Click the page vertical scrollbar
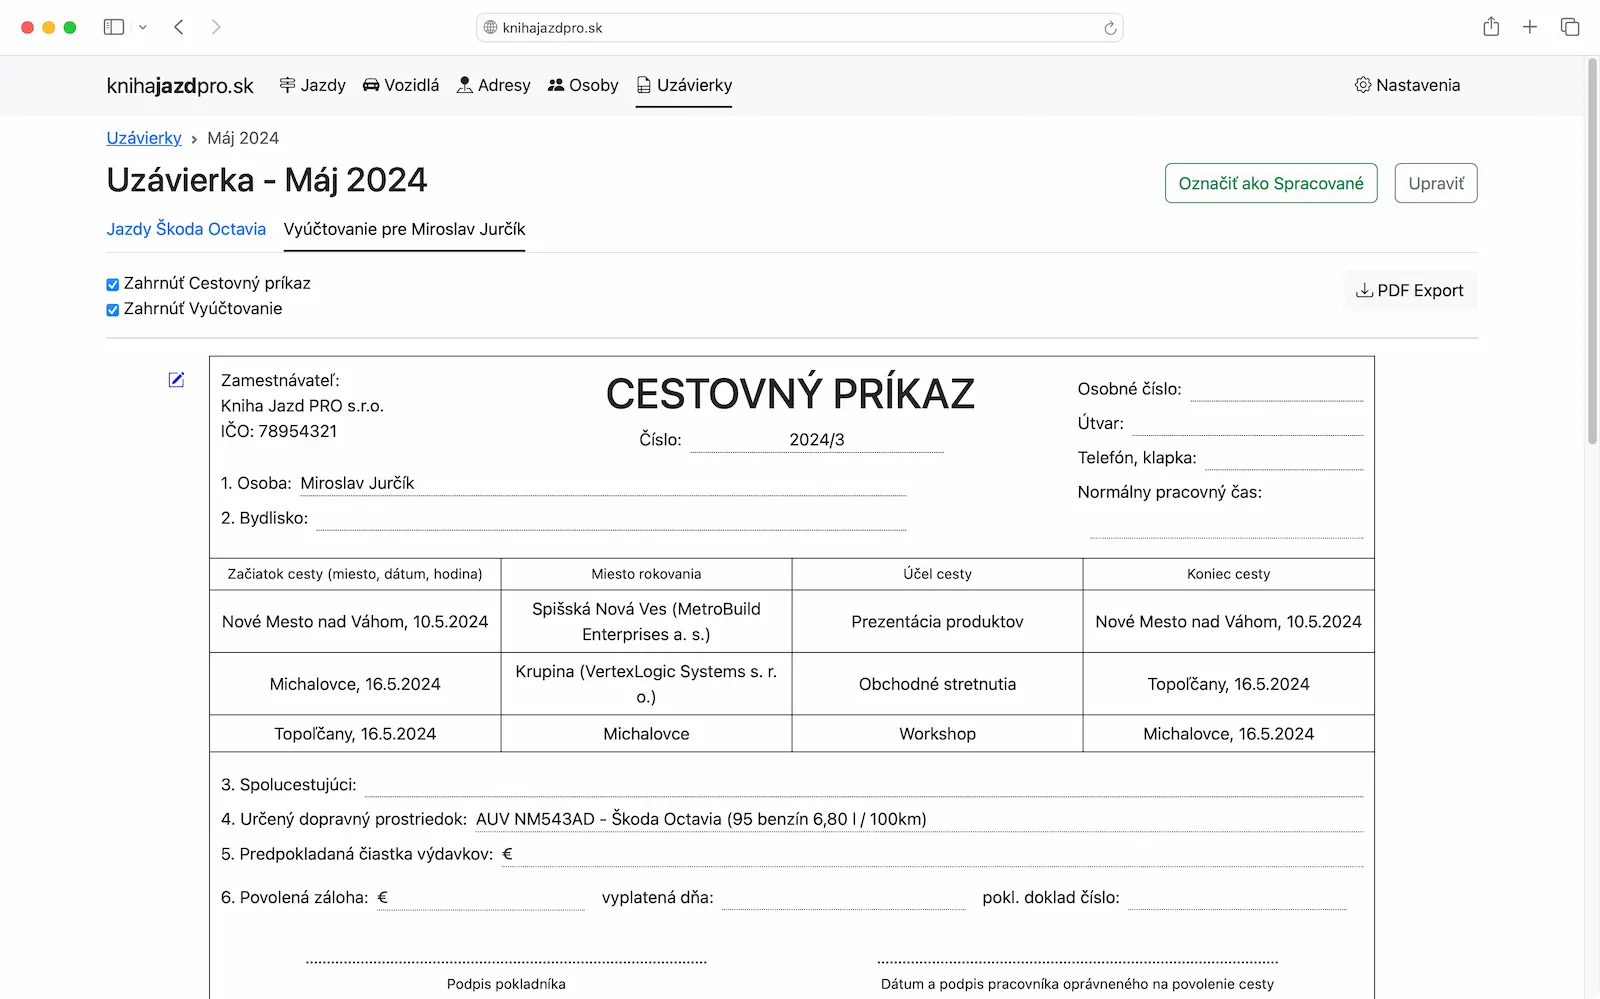The image size is (1600, 999). click(1592, 250)
